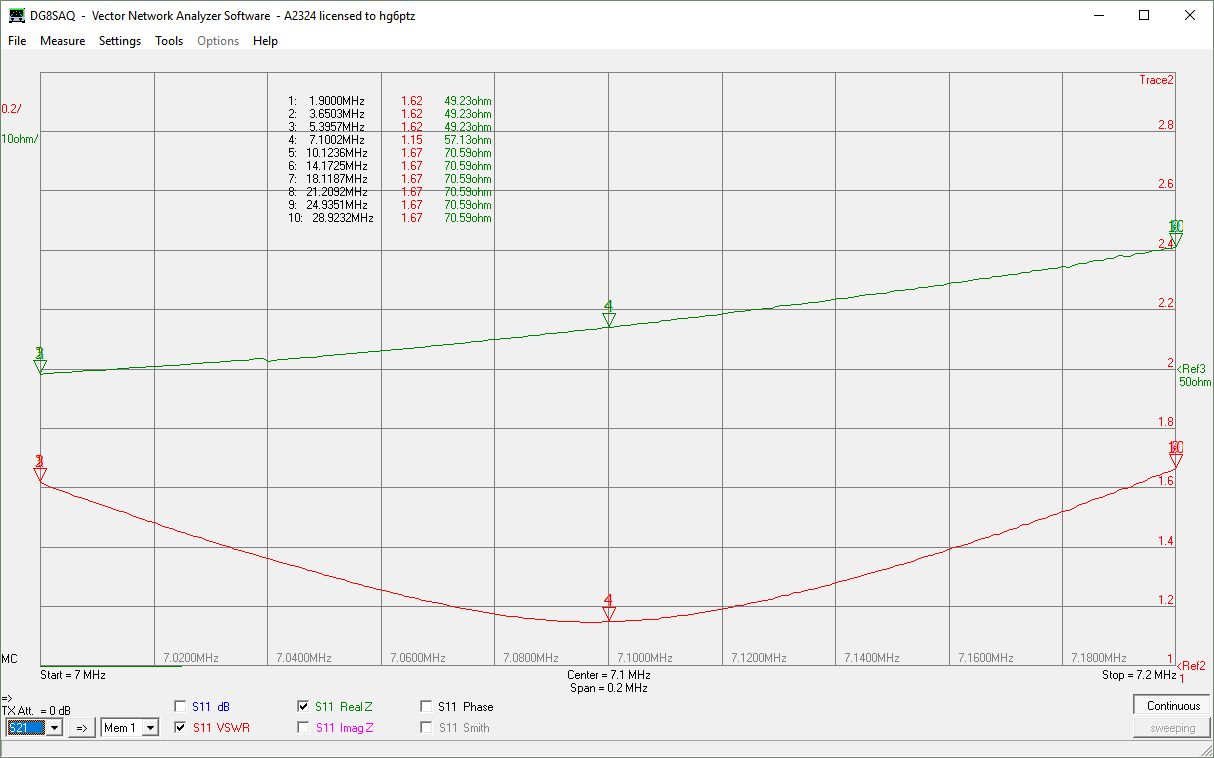Screen dimensions: 1214x758
Task: Enable the S11 dB trace checkbox
Action: click(181, 706)
